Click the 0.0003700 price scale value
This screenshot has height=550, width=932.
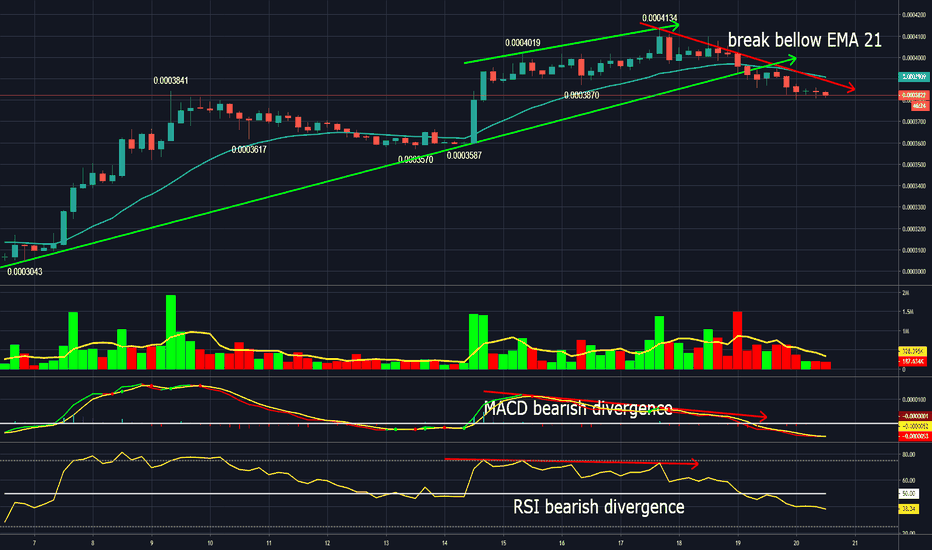click(x=914, y=122)
